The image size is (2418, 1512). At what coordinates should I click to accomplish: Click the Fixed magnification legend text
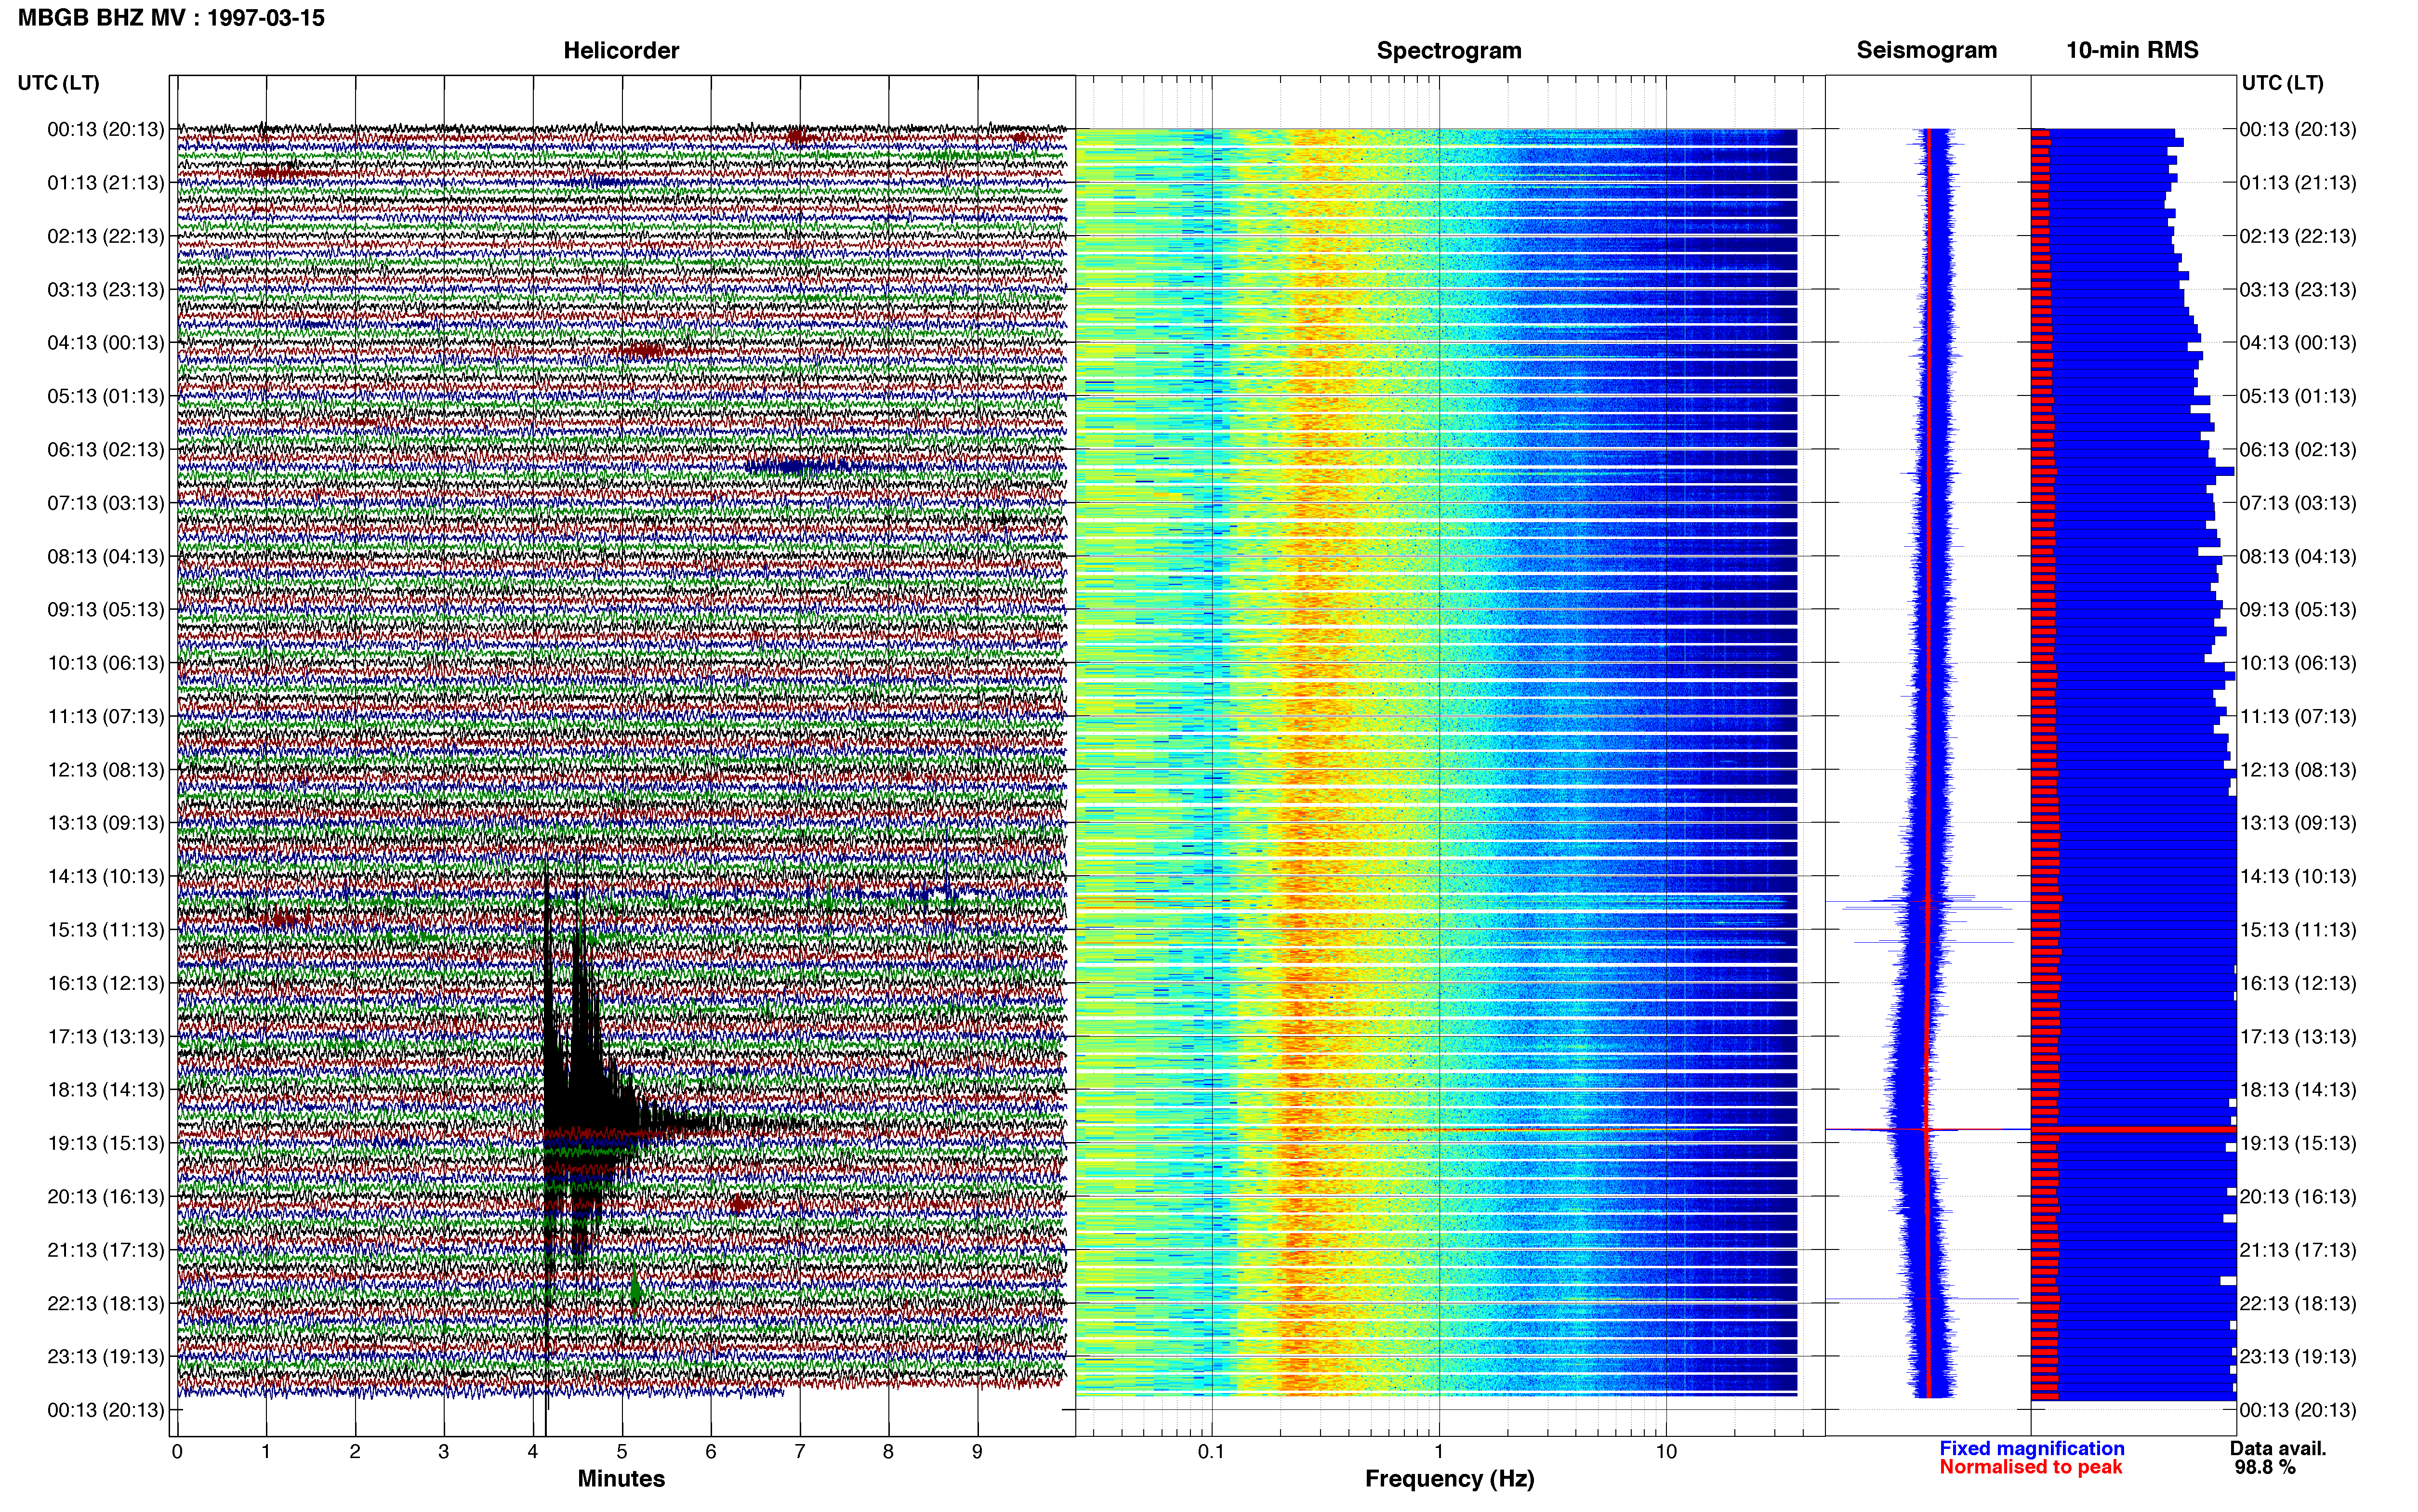click(2031, 1448)
